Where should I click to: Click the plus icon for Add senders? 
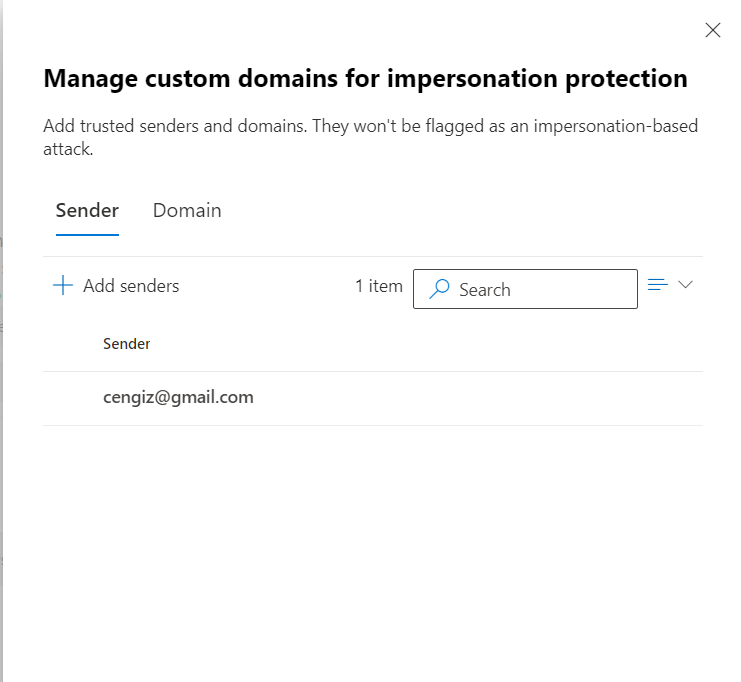click(63, 286)
